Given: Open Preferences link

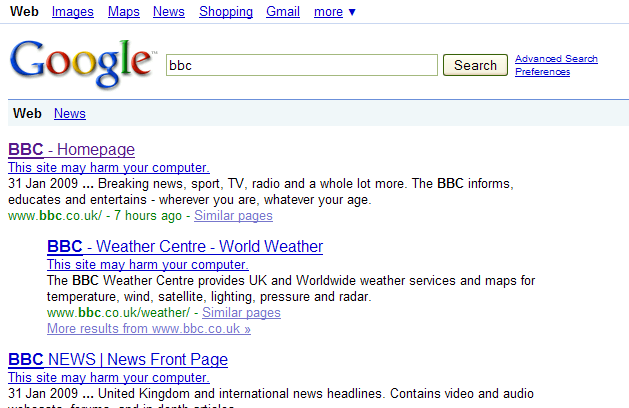Looking at the screenshot, I should pos(542,72).
